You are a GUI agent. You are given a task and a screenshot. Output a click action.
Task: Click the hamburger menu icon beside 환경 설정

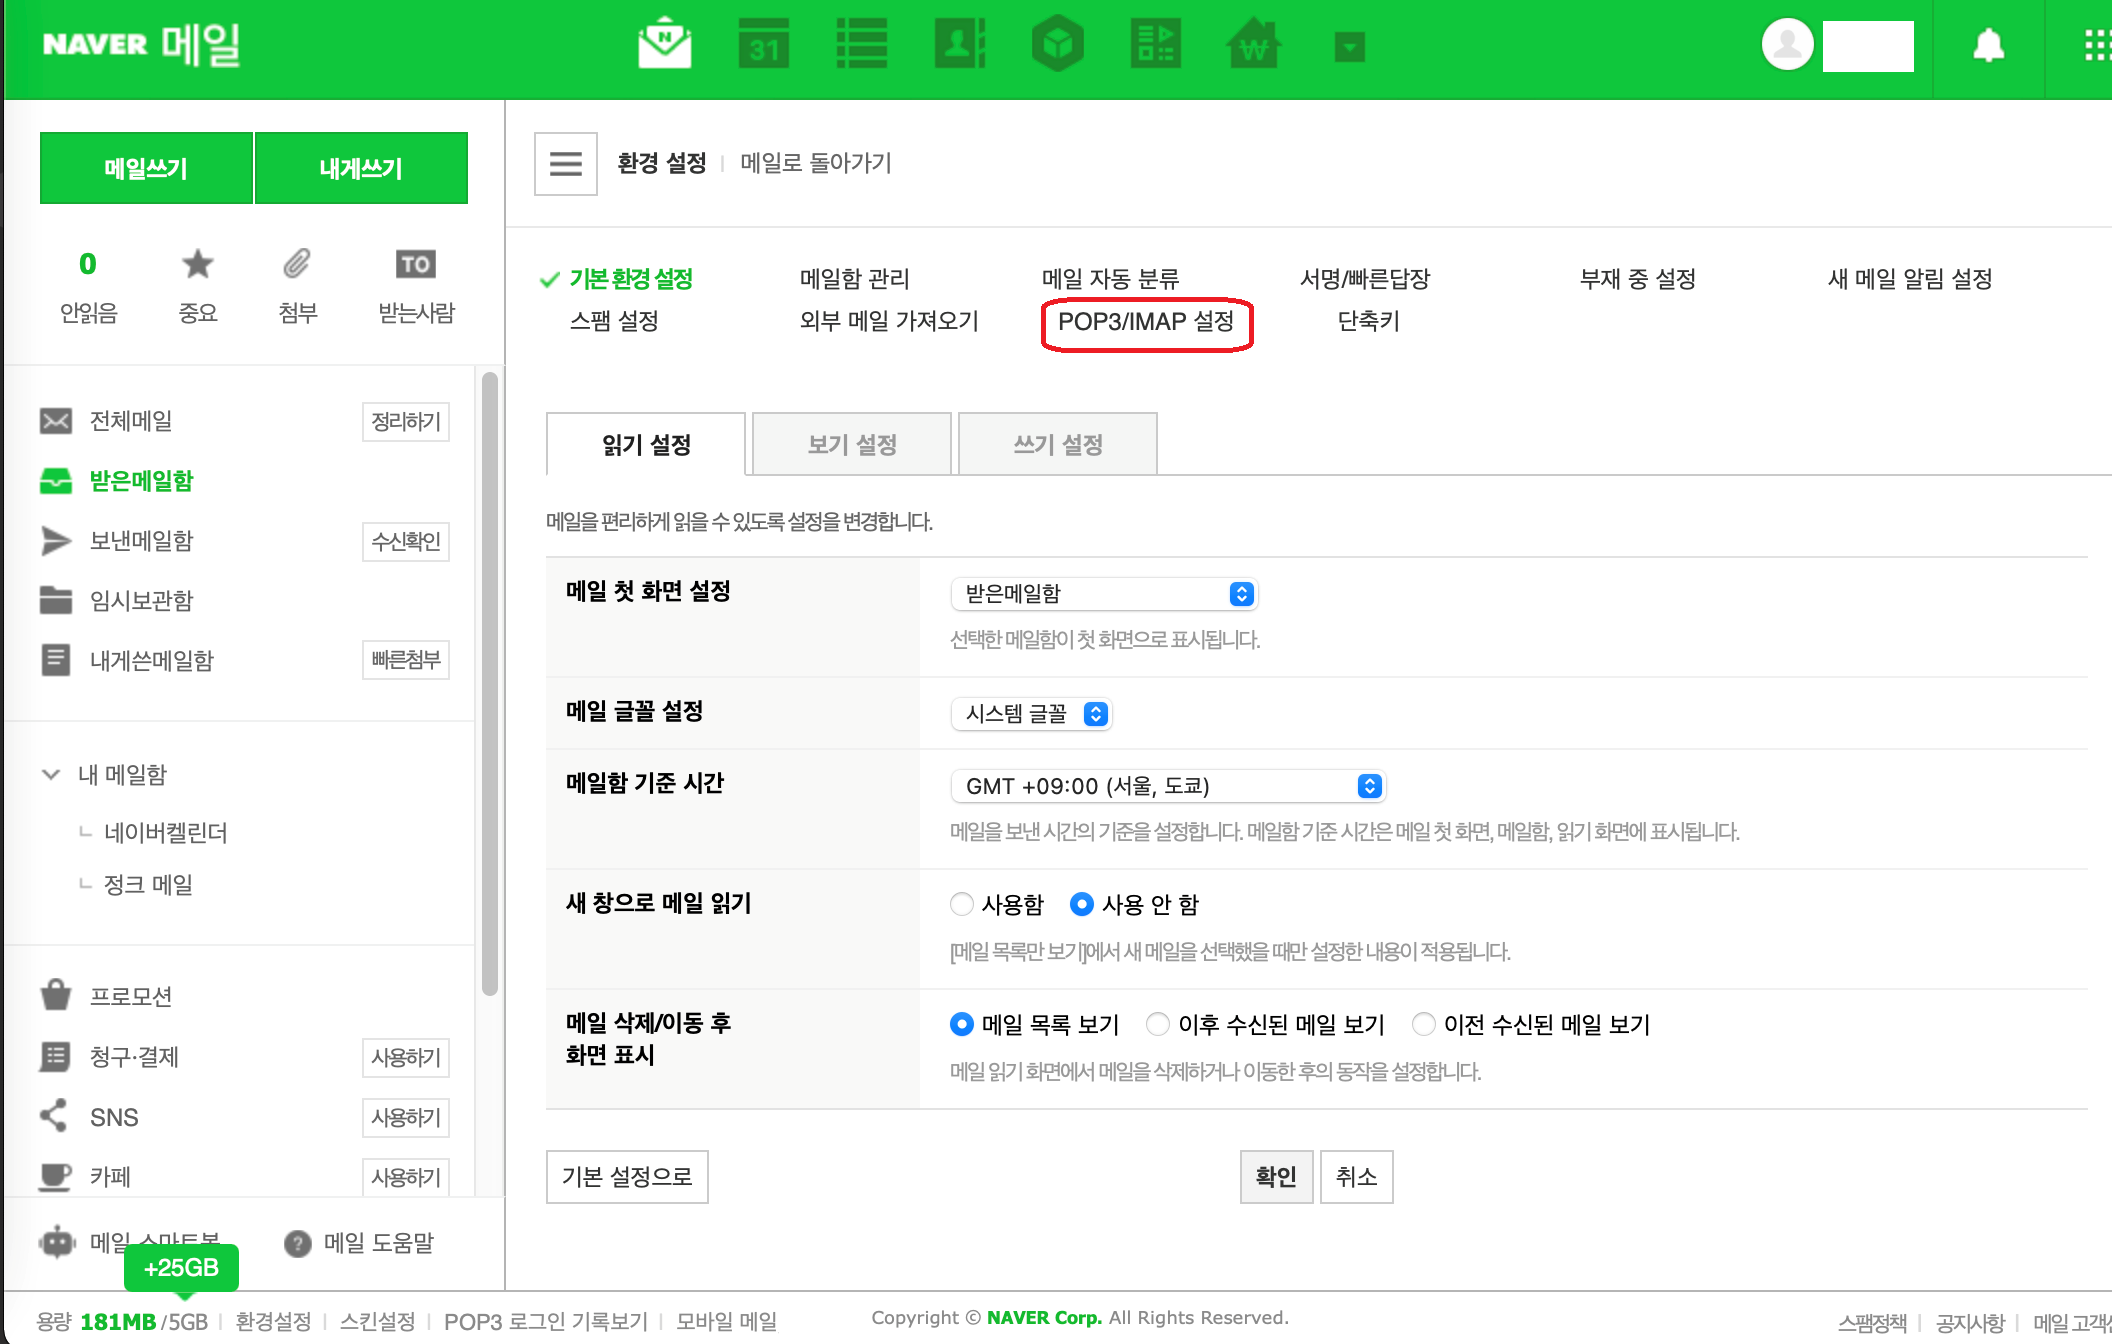tap(566, 164)
